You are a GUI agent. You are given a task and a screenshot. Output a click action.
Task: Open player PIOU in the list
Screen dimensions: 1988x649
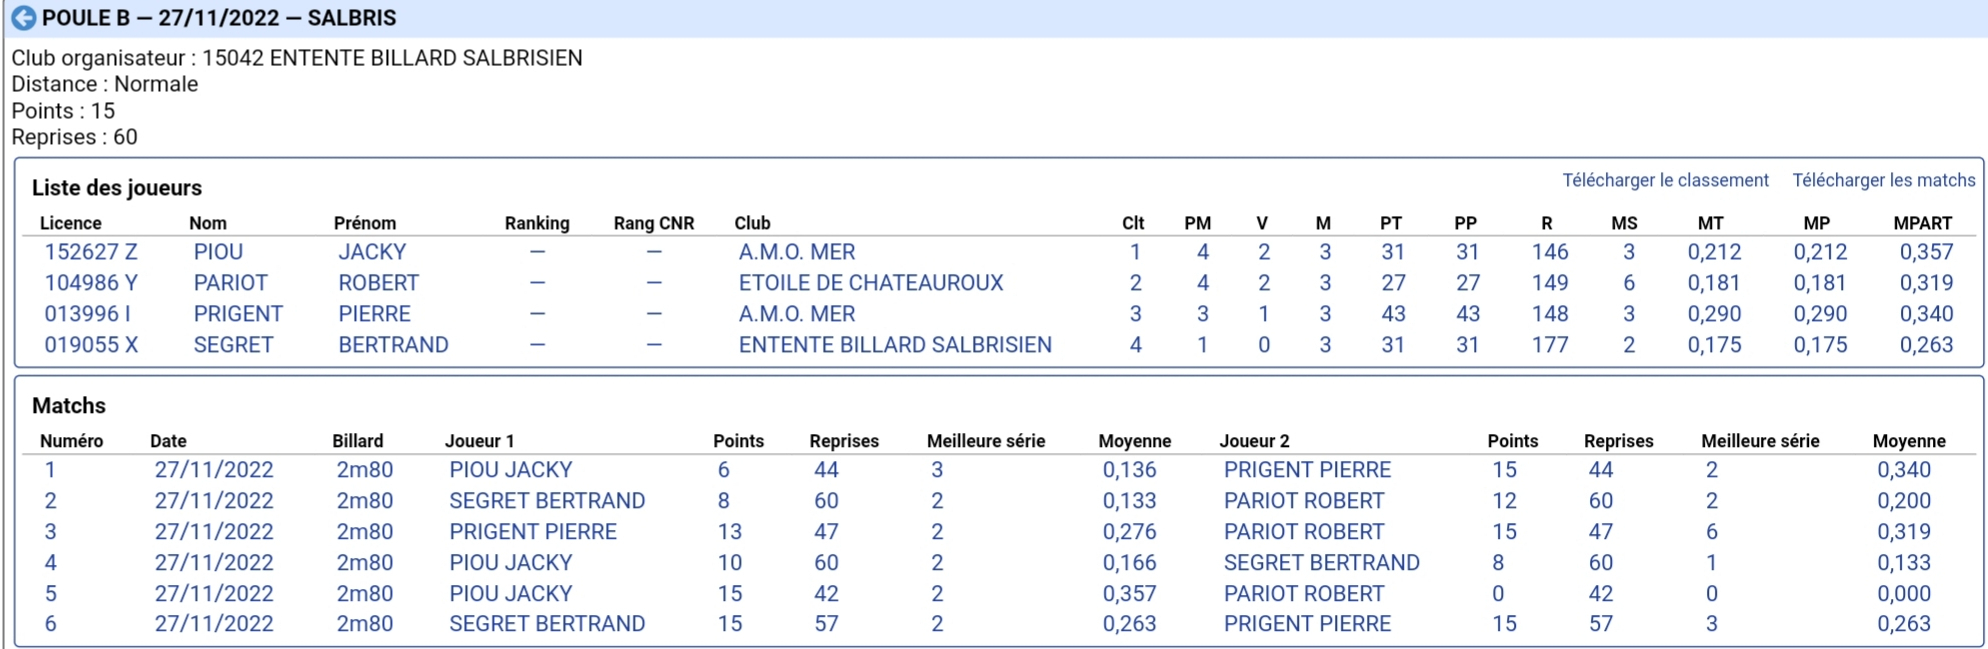(218, 252)
